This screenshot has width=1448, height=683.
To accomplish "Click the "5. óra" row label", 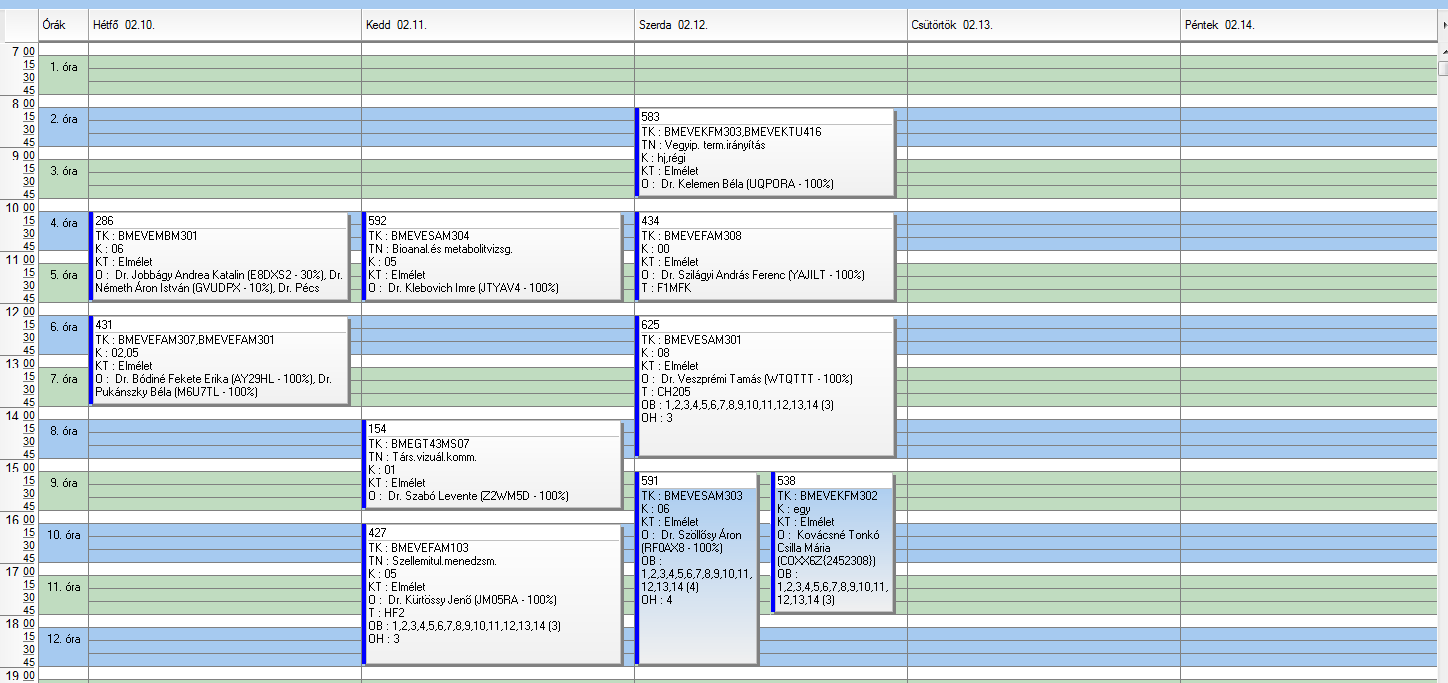I will coord(64,275).
